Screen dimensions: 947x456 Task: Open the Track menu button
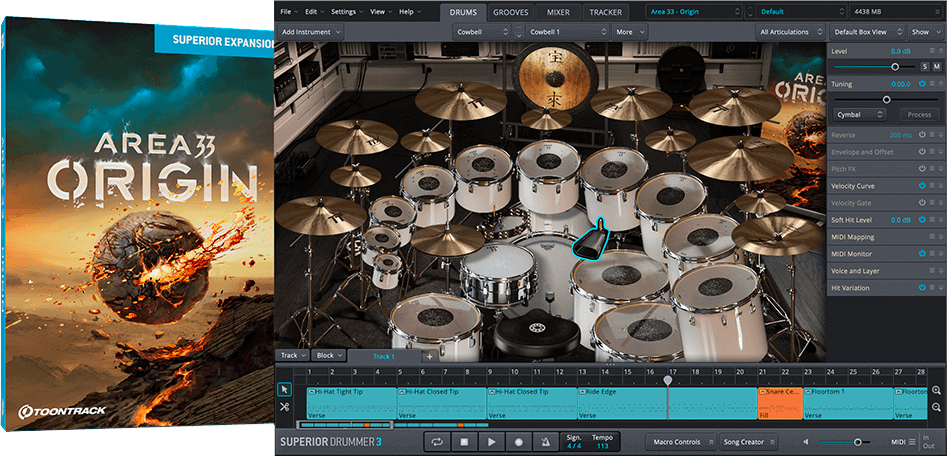(293, 356)
